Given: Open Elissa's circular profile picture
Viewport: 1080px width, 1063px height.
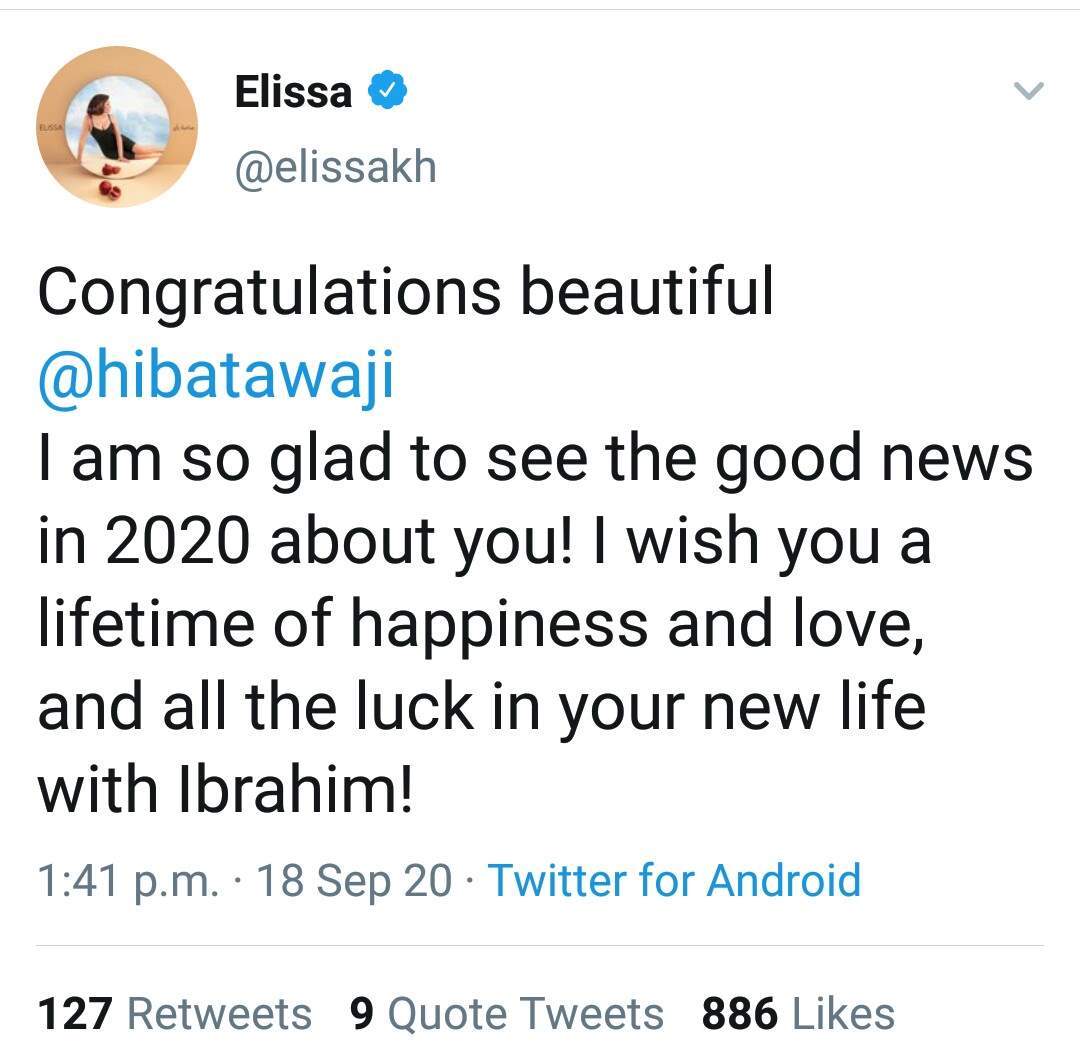Looking at the screenshot, I should [x=117, y=126].
